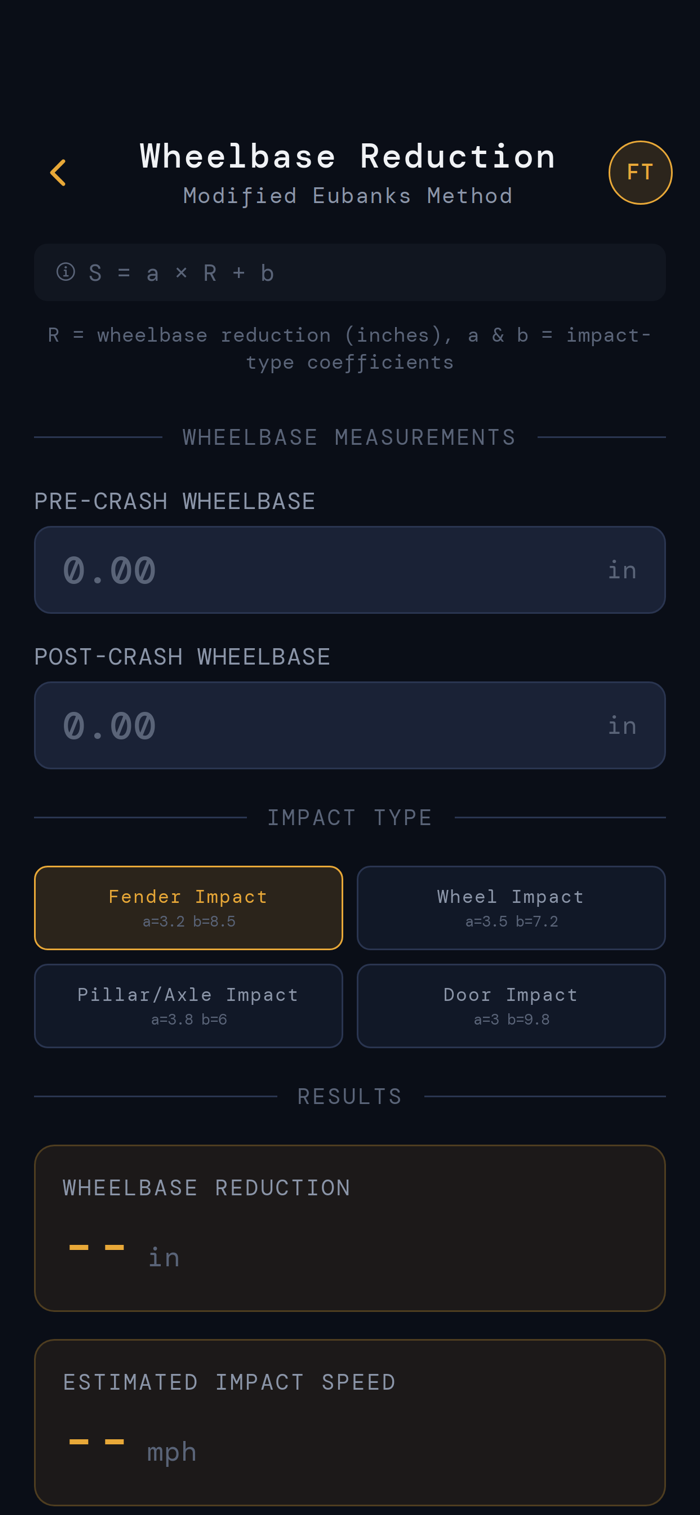
Task: Tap the S = a × R + b formula
Action: pyautogui.click(x=181, y=273)
